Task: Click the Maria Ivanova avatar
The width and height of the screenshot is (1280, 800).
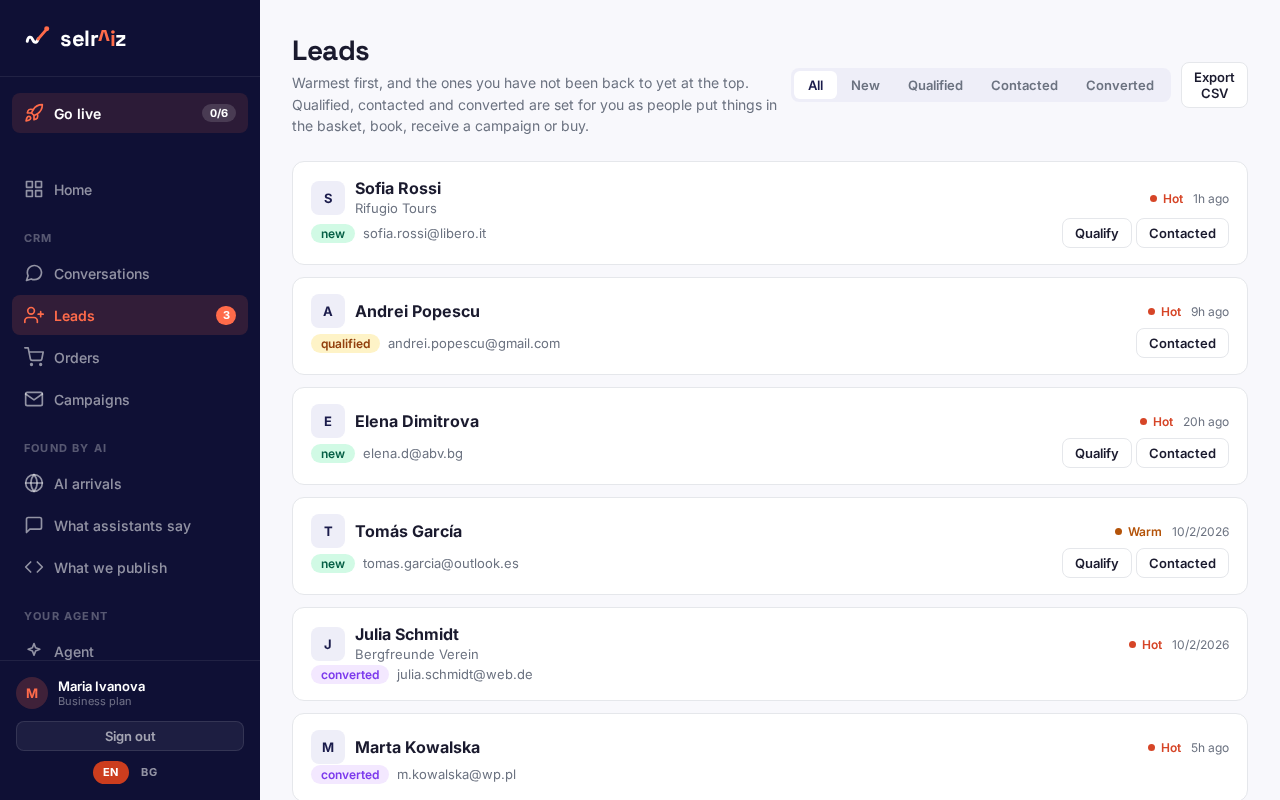Action: pos(32,693)
